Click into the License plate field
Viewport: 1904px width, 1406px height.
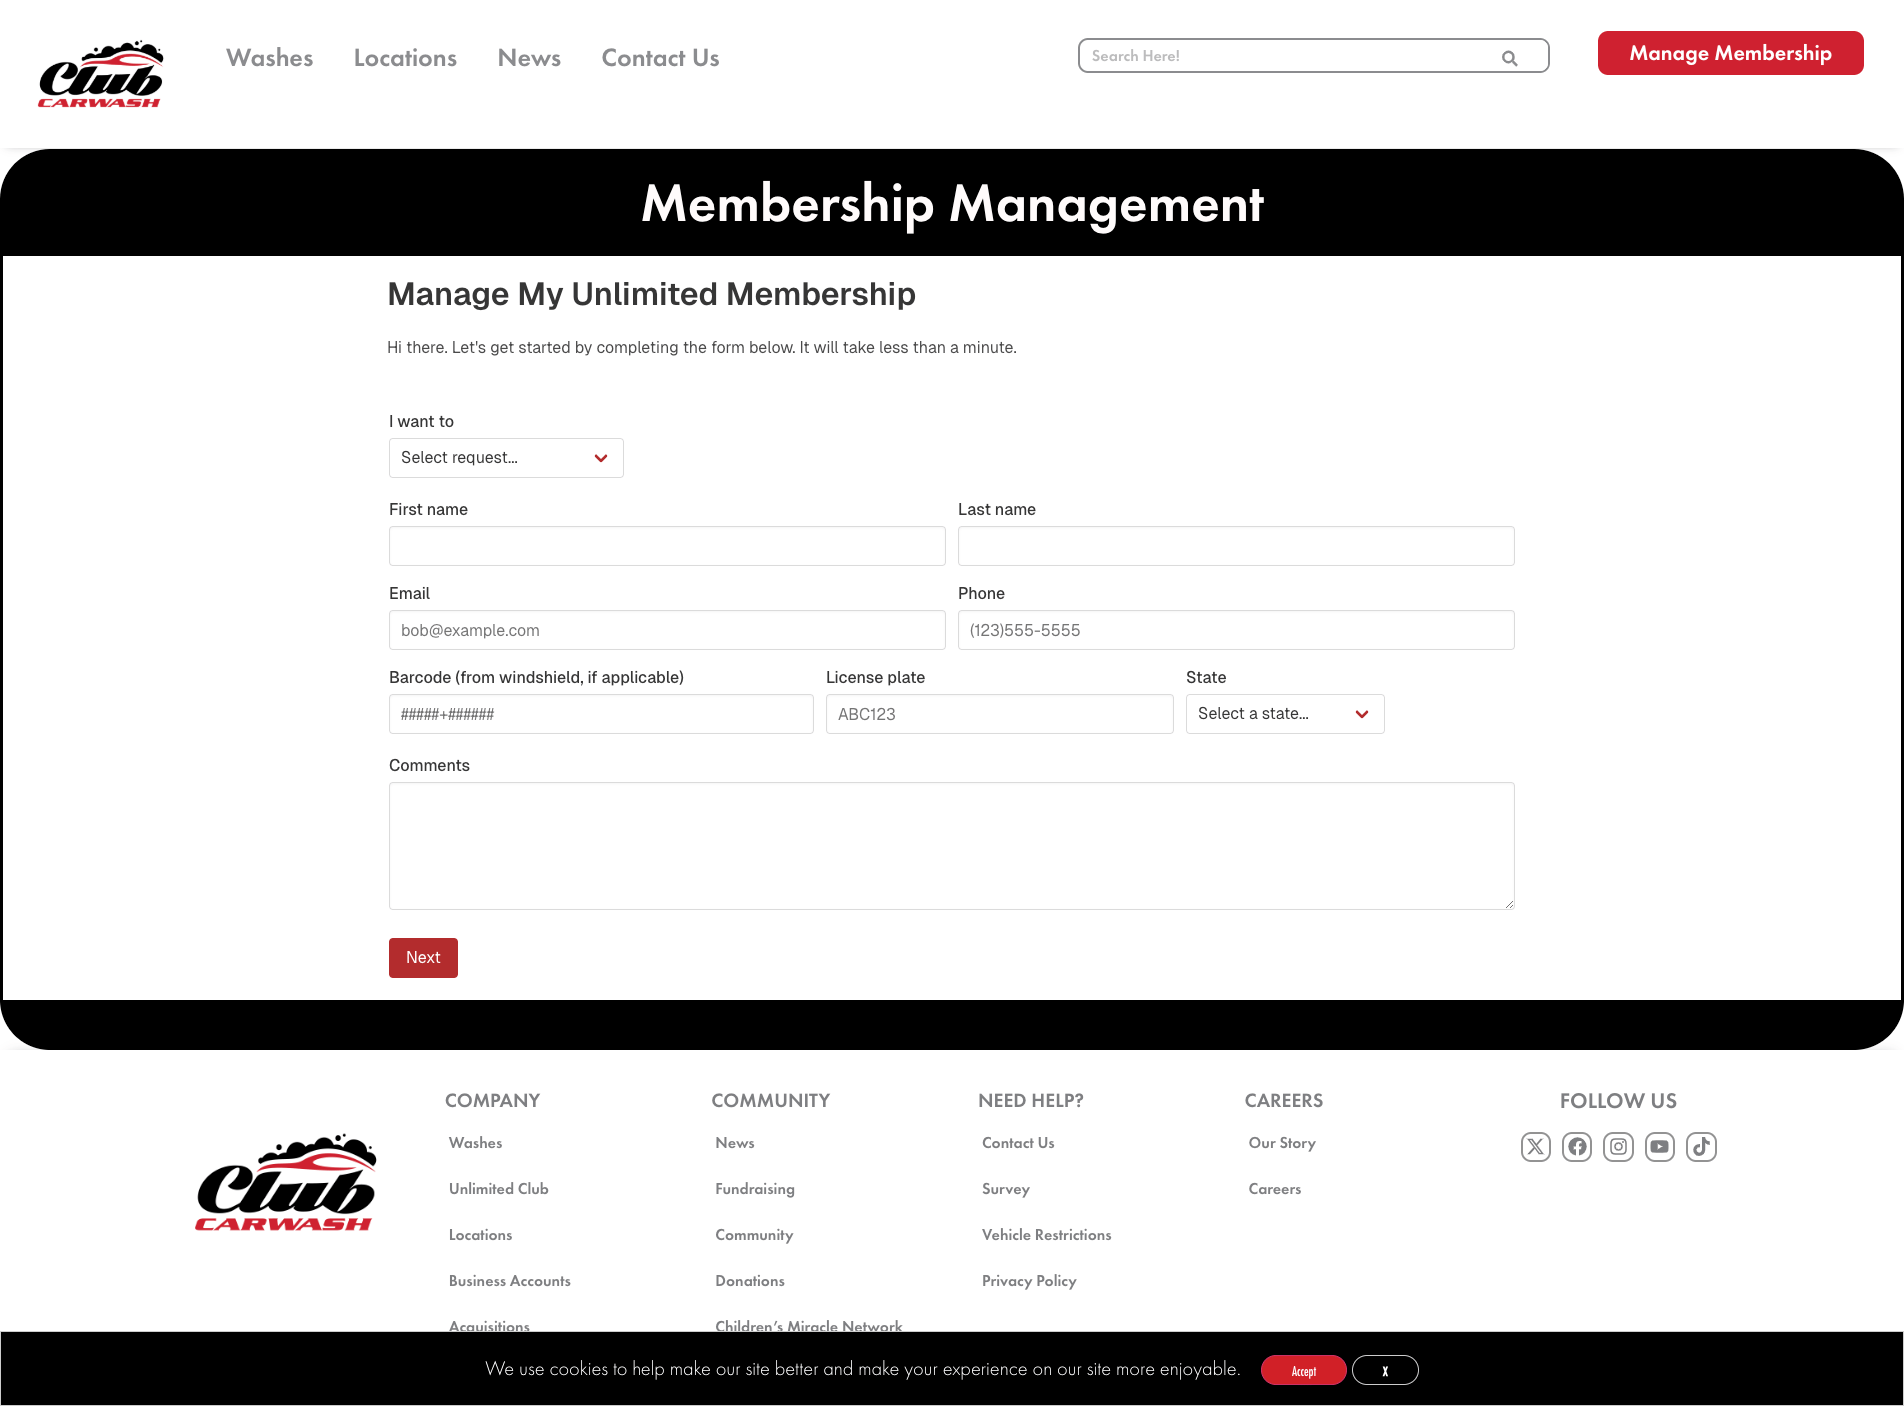pos(999,714)
